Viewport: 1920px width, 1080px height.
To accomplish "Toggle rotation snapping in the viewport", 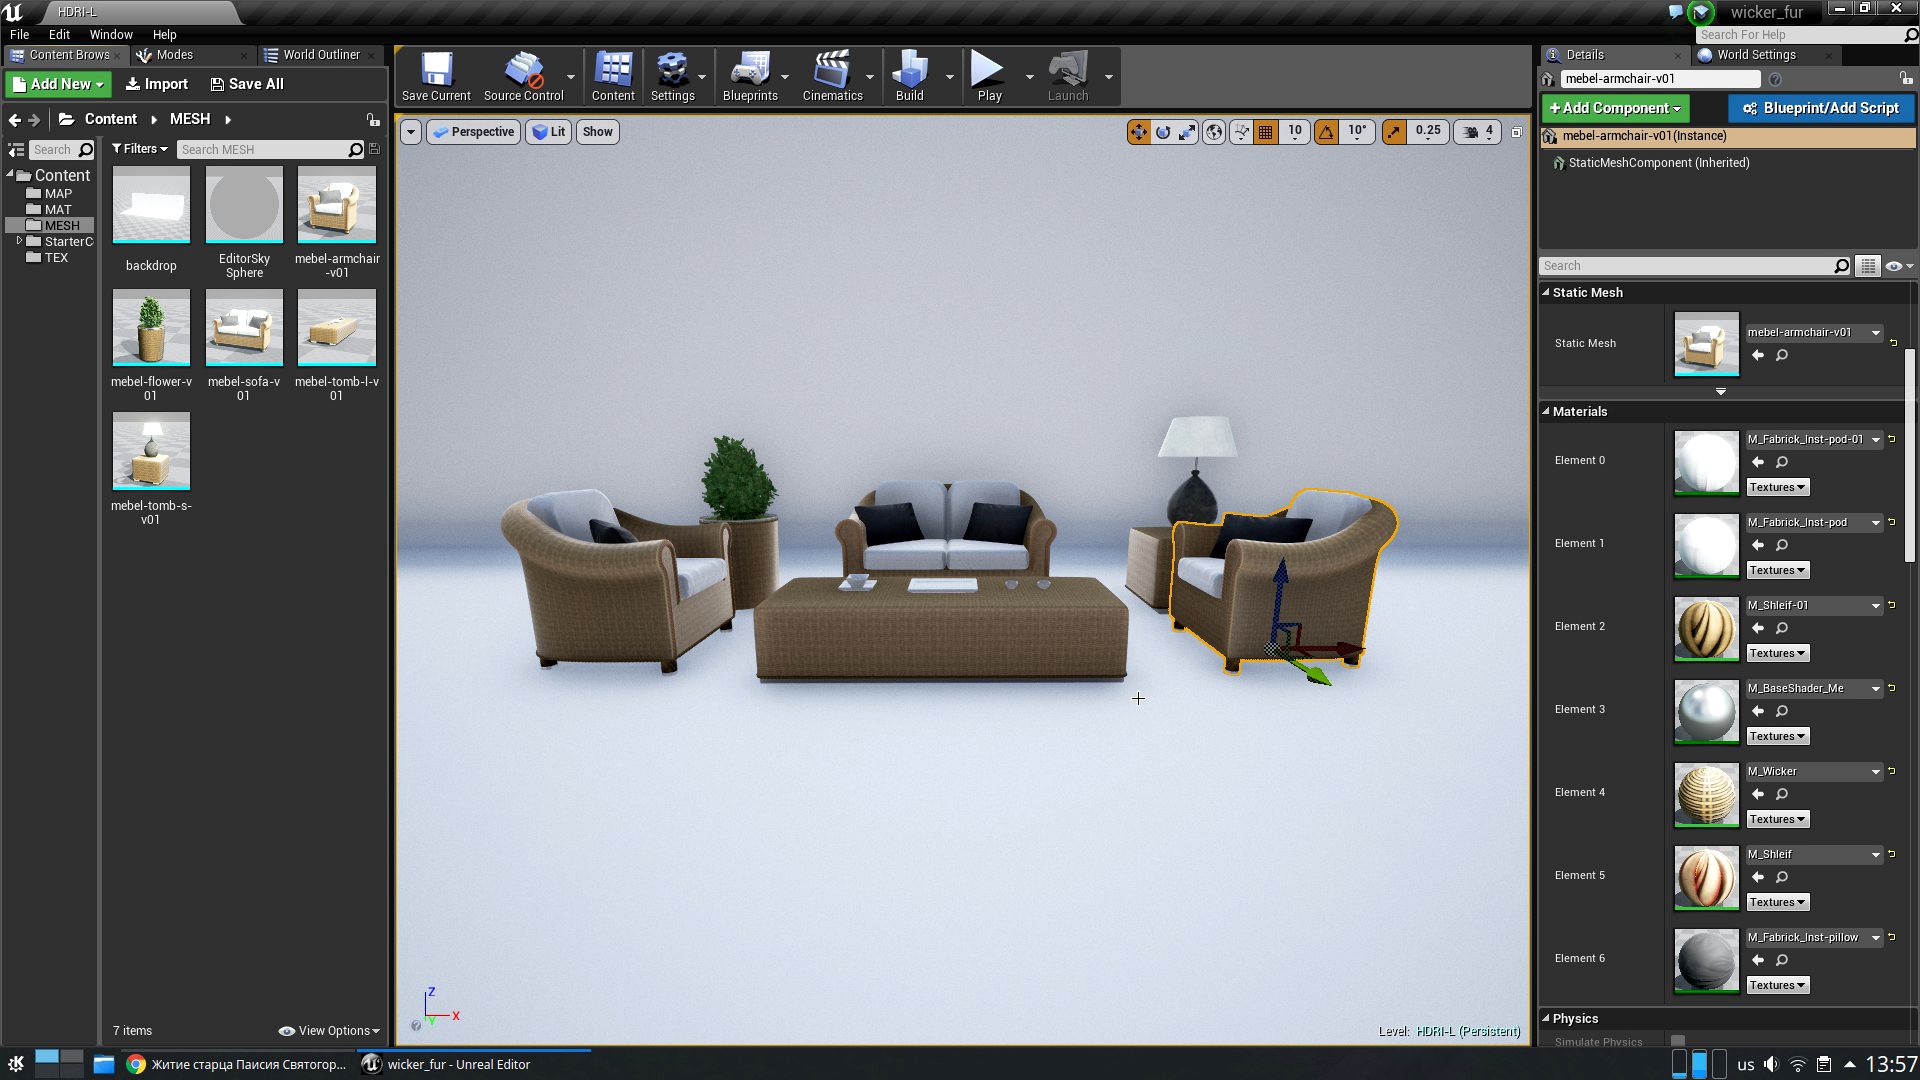I will tap(1326, 132).
